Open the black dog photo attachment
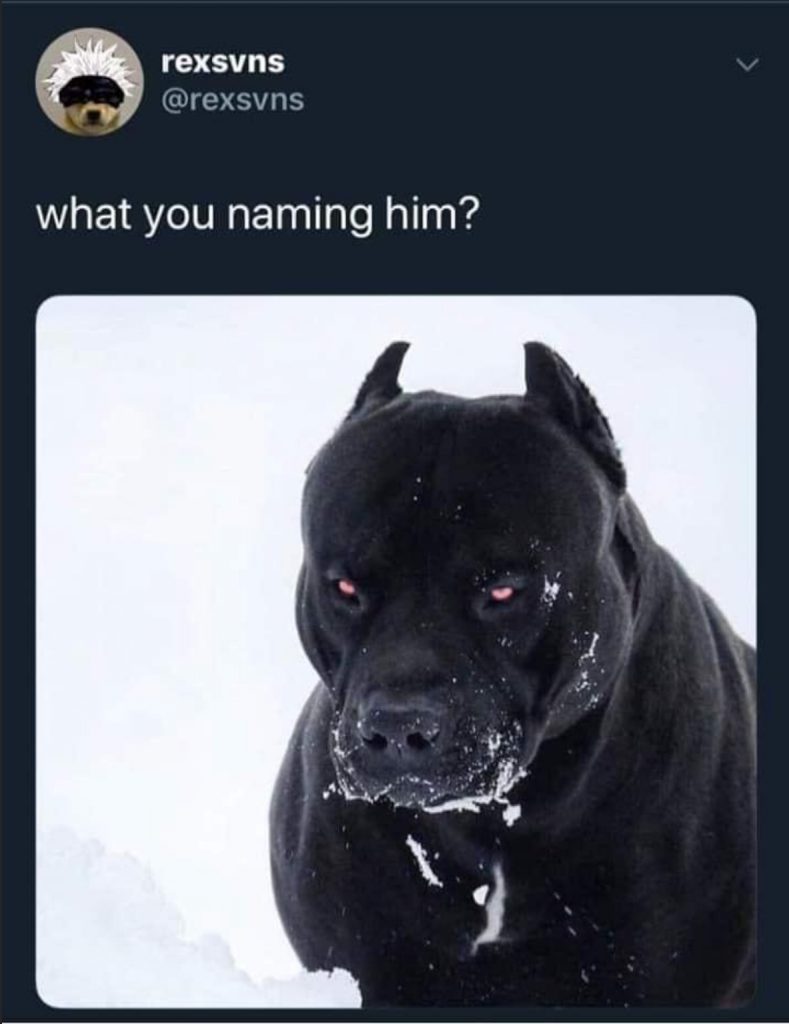The image size is (789, 1024). [x=396, y=651]
